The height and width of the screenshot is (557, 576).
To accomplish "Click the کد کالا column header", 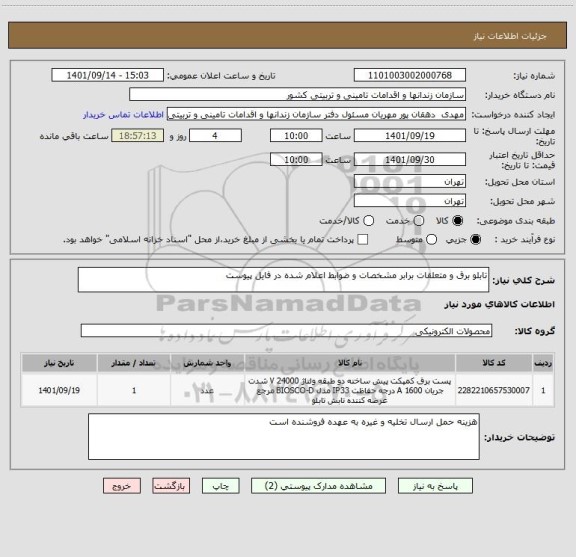I will pos(494,363).
